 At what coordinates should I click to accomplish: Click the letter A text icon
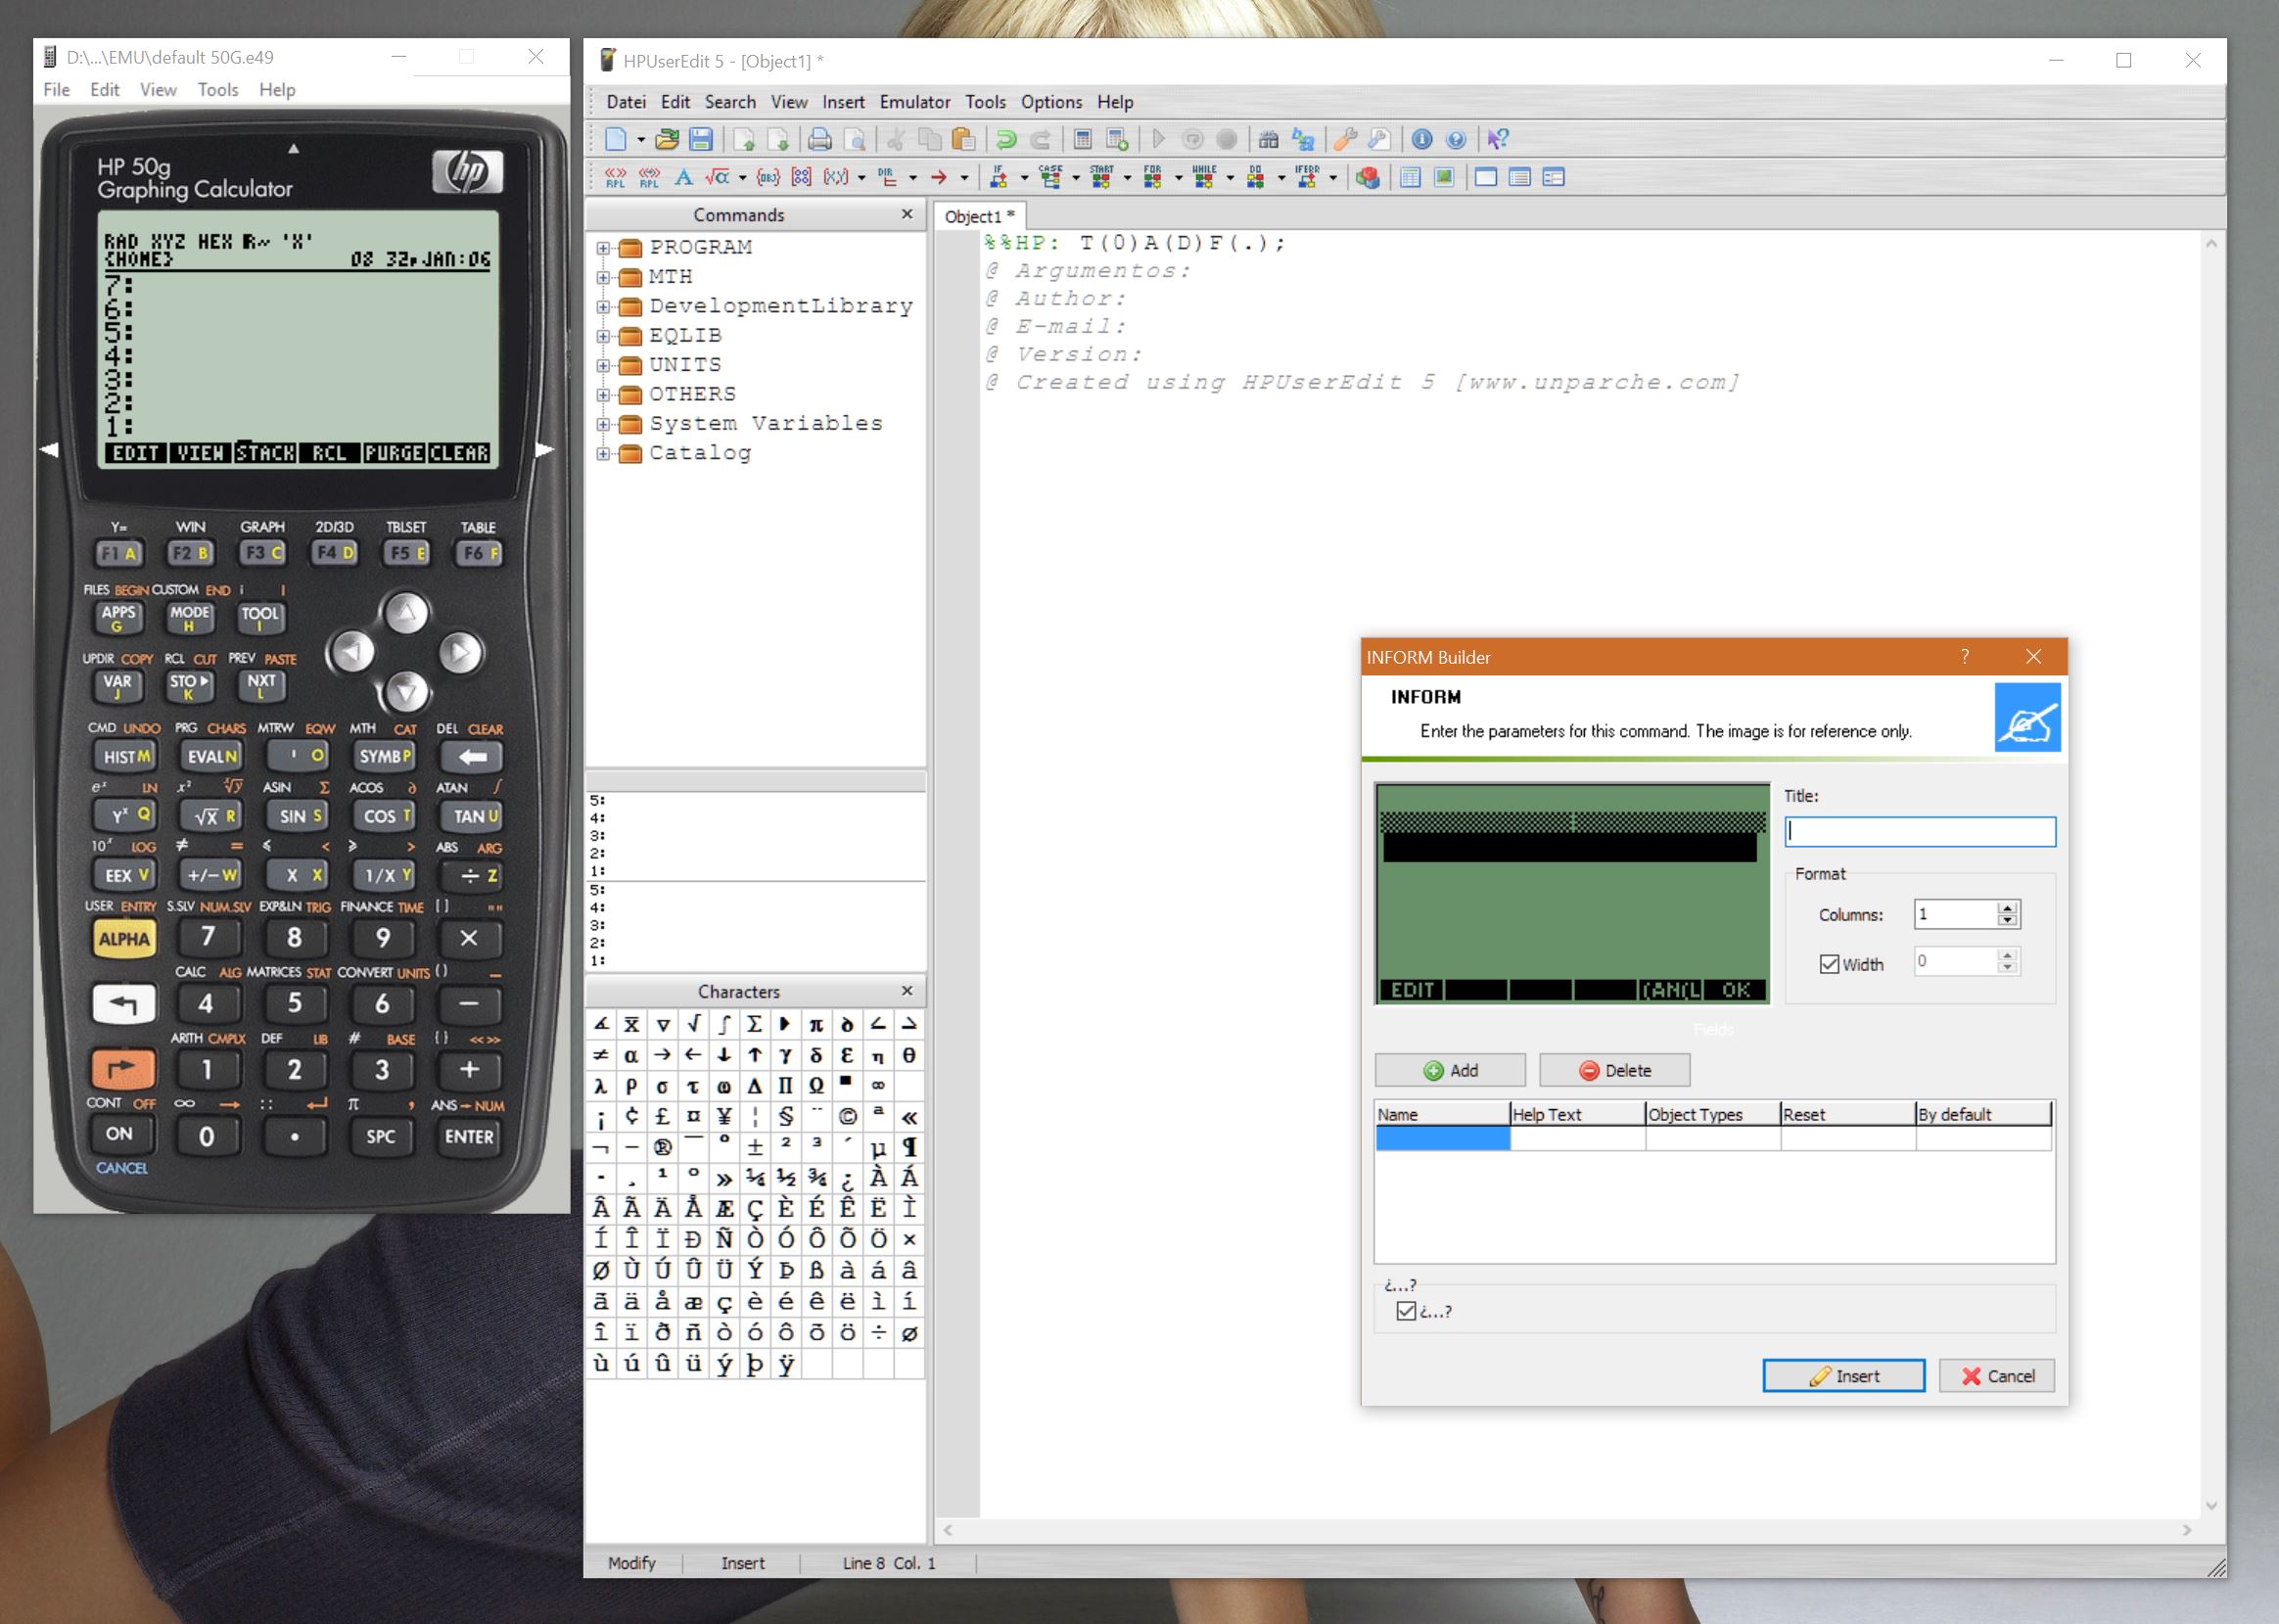pyautogui.click(x=684, y=177)
